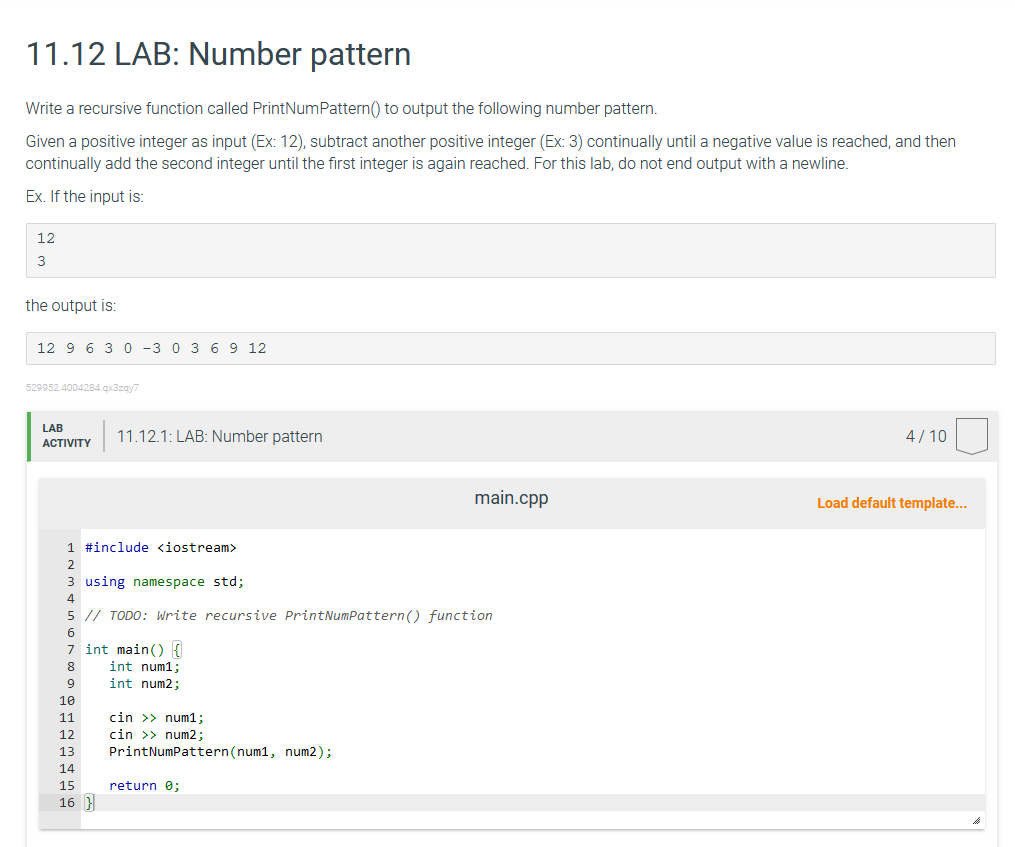This screenshot has width=1015, height=847.
Task: Select the main.cpp tab header
Action: (511, 497)
